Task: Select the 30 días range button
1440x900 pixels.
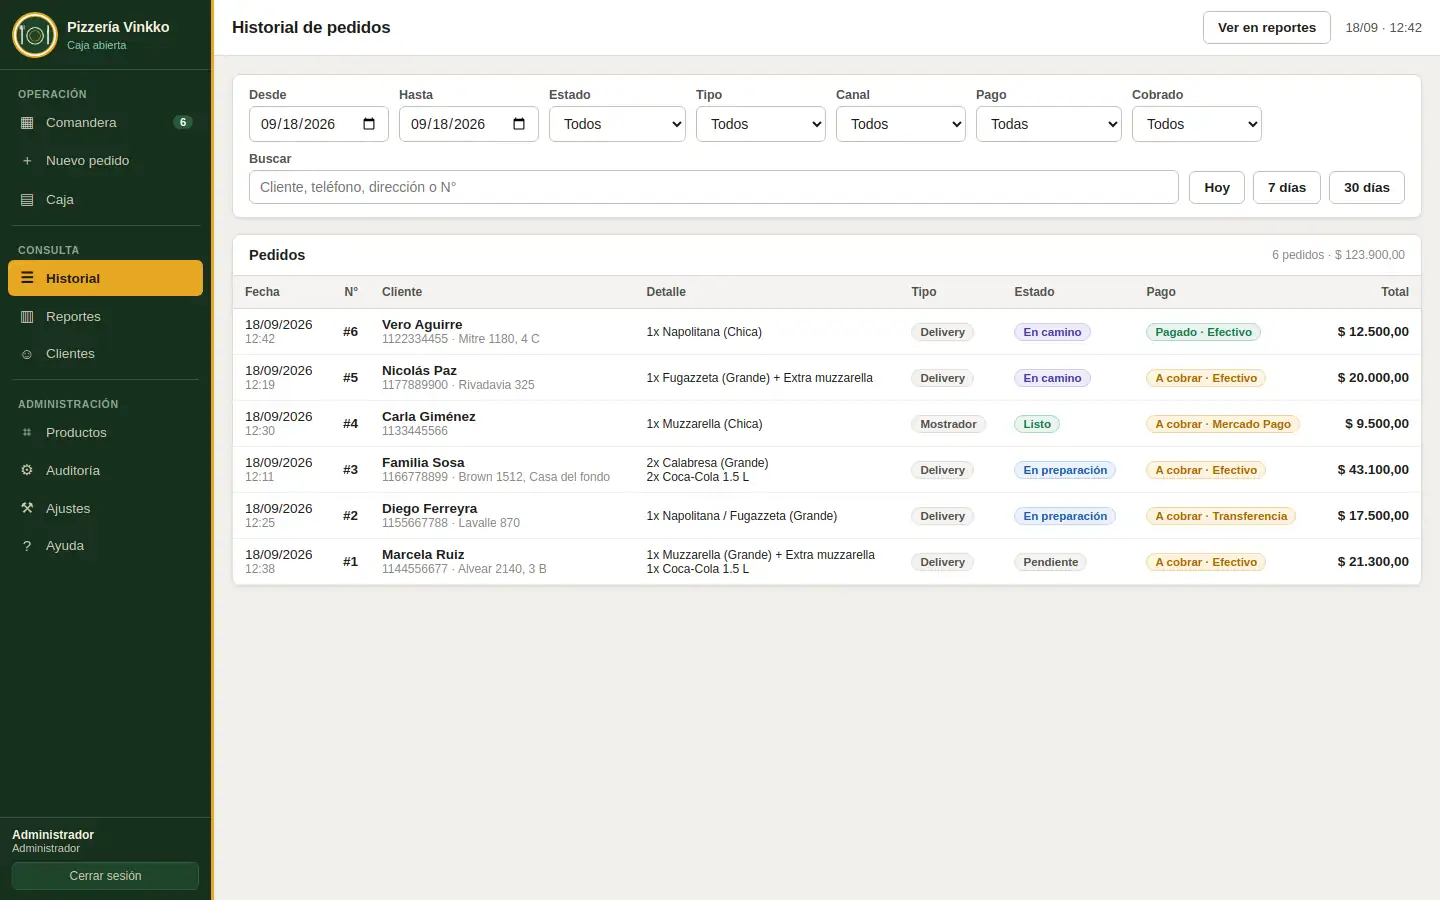Action: (x=1367, y=187)
